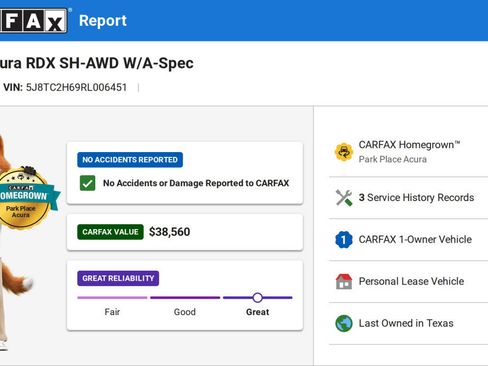Click the CARFAX Homegrown car badge icon
This screenshot has height=366, width=488.
(344, 152)
